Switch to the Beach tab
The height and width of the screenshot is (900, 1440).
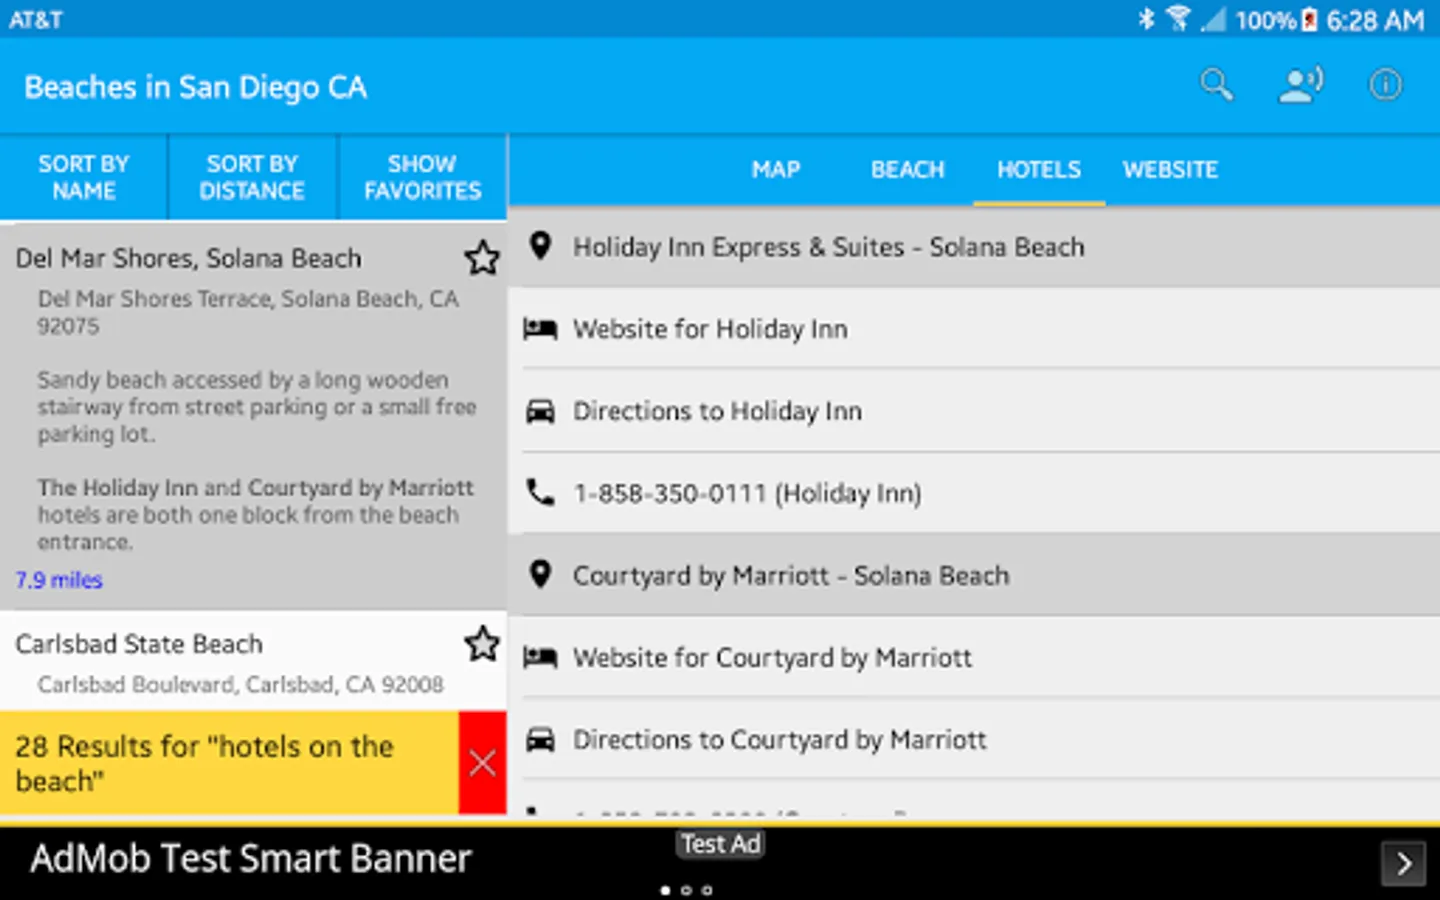pyautogui.click(x=907, y=170)
